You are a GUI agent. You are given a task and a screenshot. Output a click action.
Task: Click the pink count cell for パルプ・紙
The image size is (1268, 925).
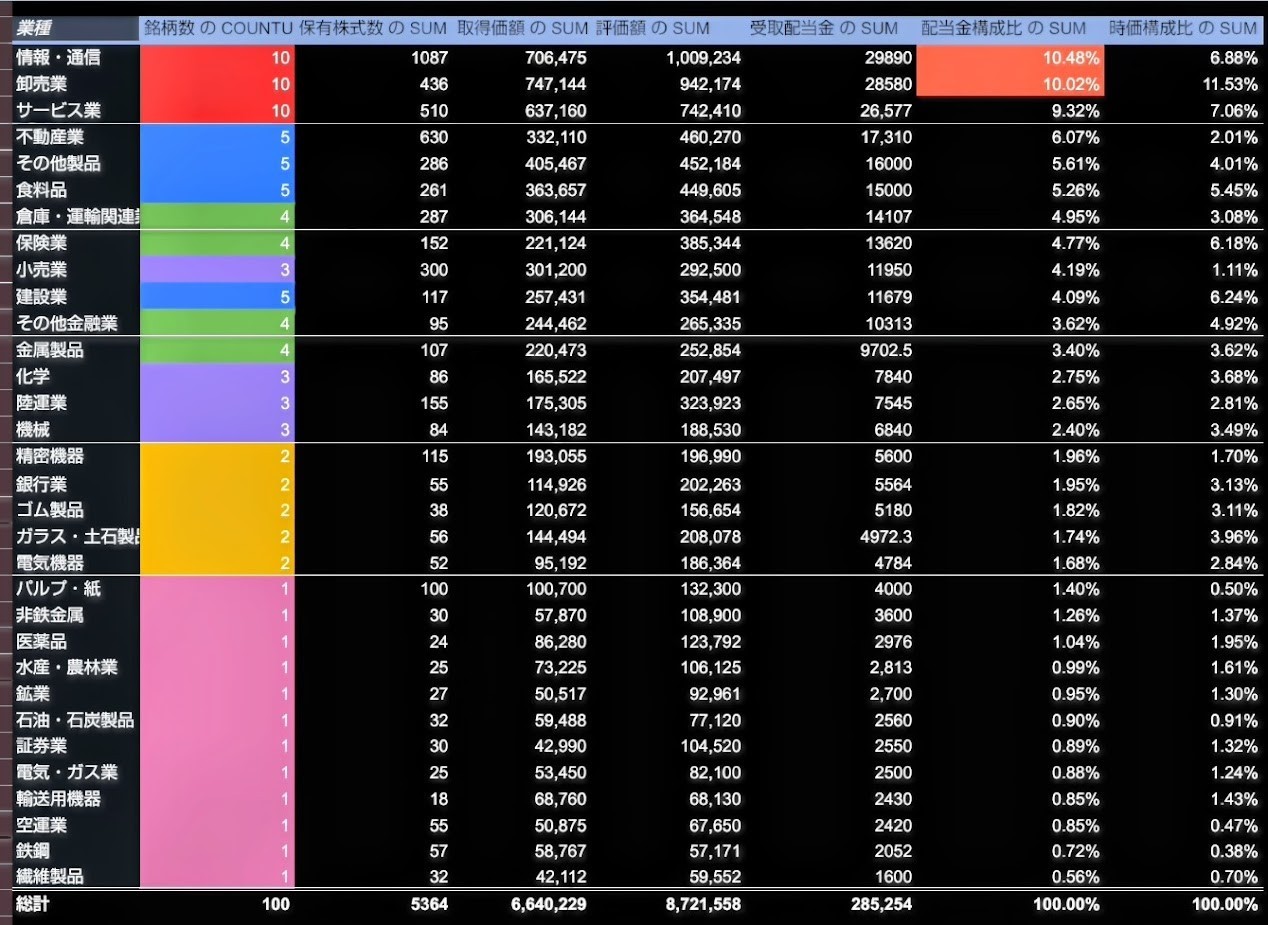pyautogui.click(x=218, y=589)
